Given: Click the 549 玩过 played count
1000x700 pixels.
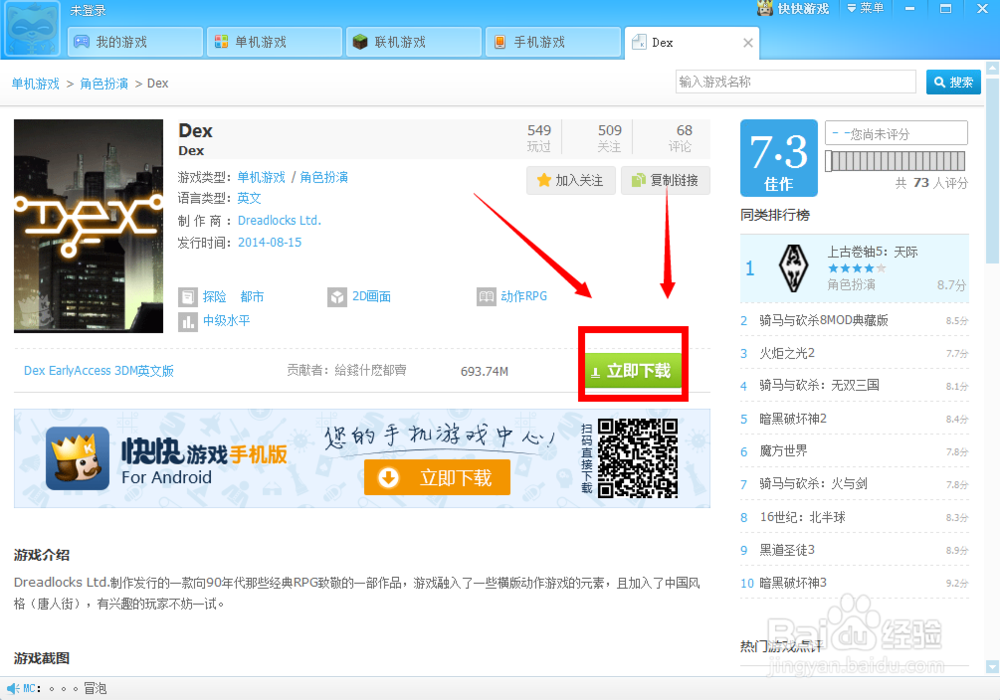Looking at the screenshot, I should click(539, 138).
